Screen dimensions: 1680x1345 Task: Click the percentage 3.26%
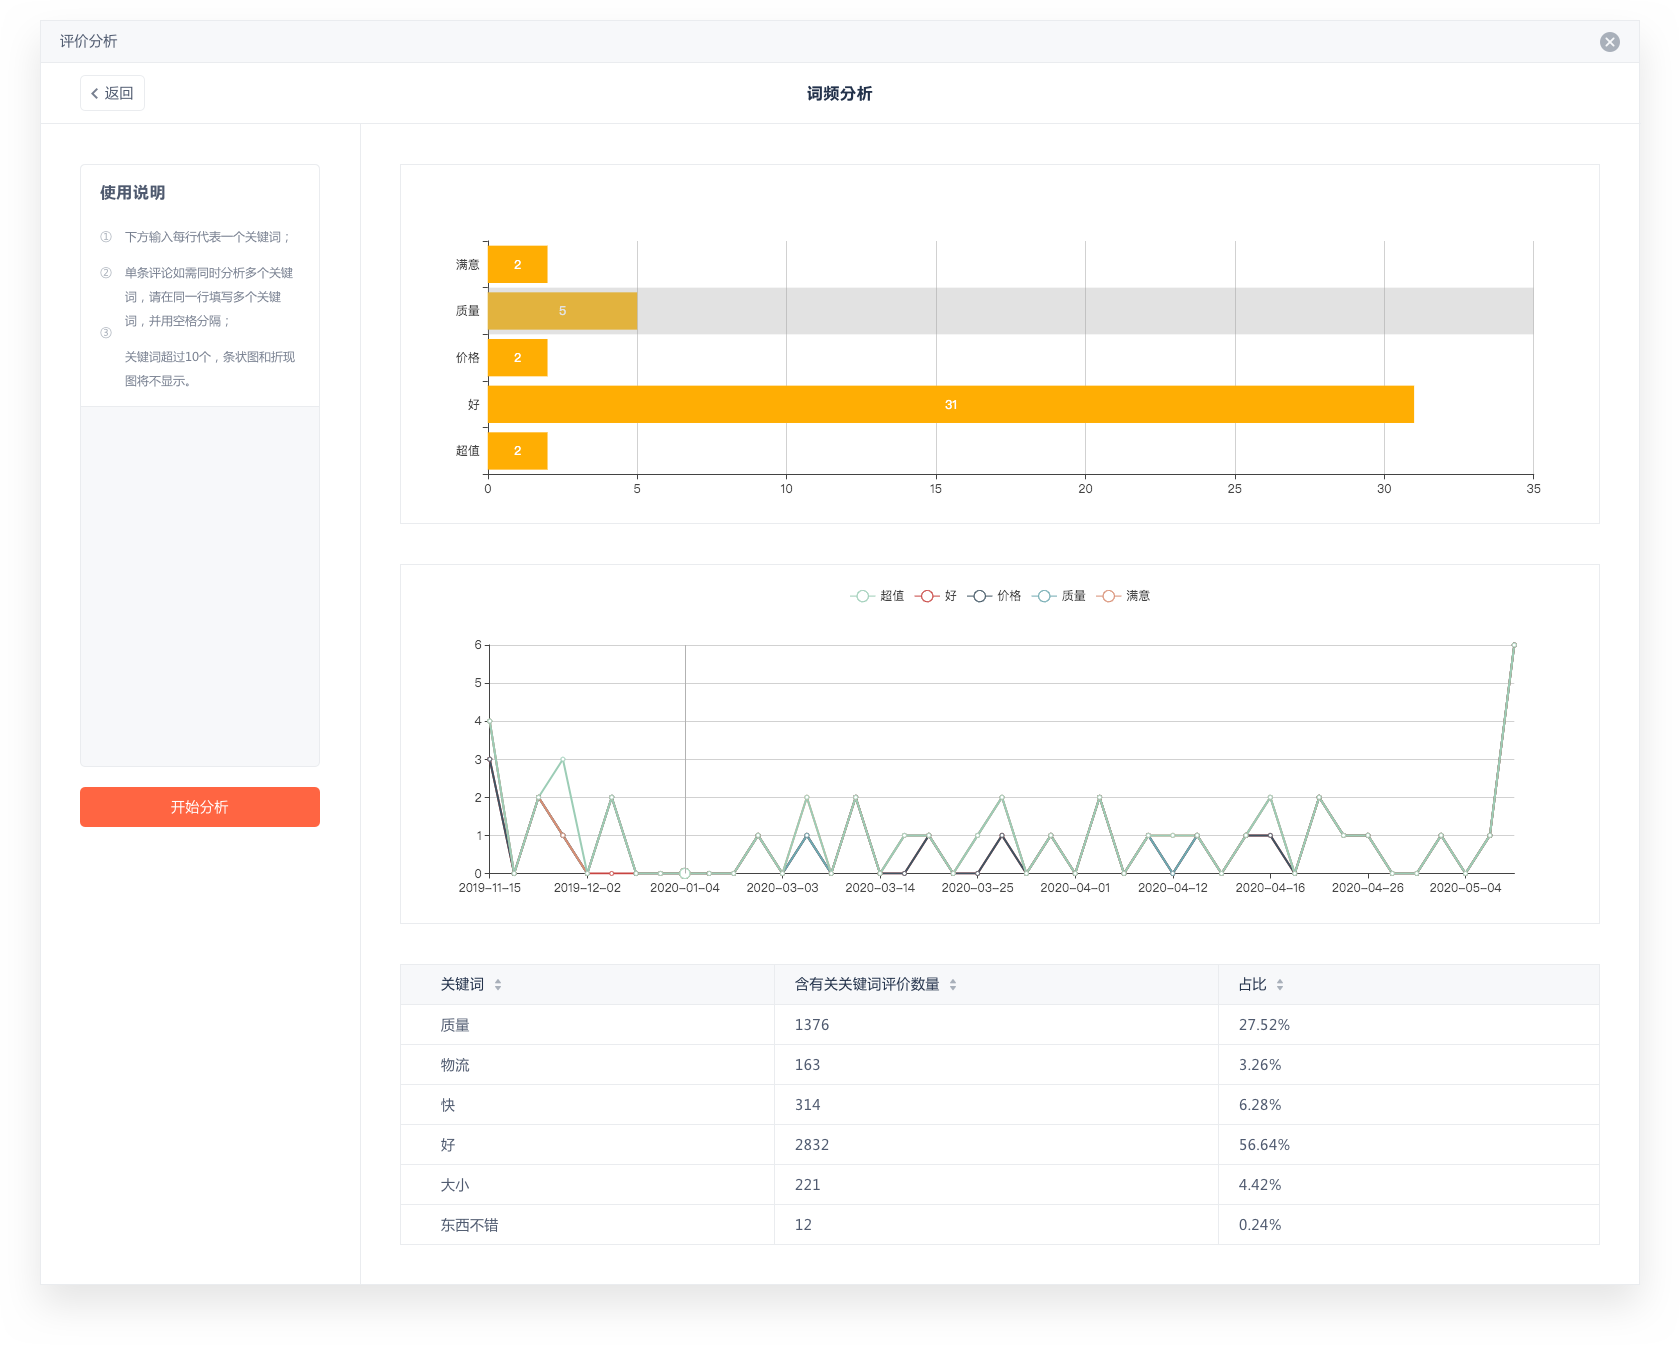pos(1260,1065)
